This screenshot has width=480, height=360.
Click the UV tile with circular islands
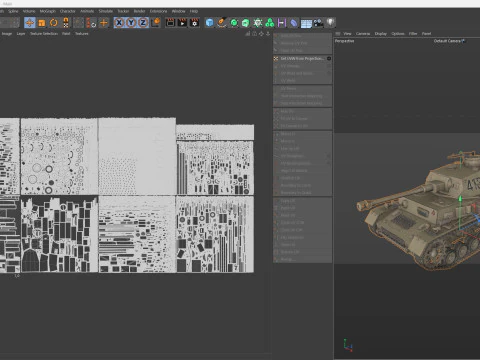[x=59, y=156]
